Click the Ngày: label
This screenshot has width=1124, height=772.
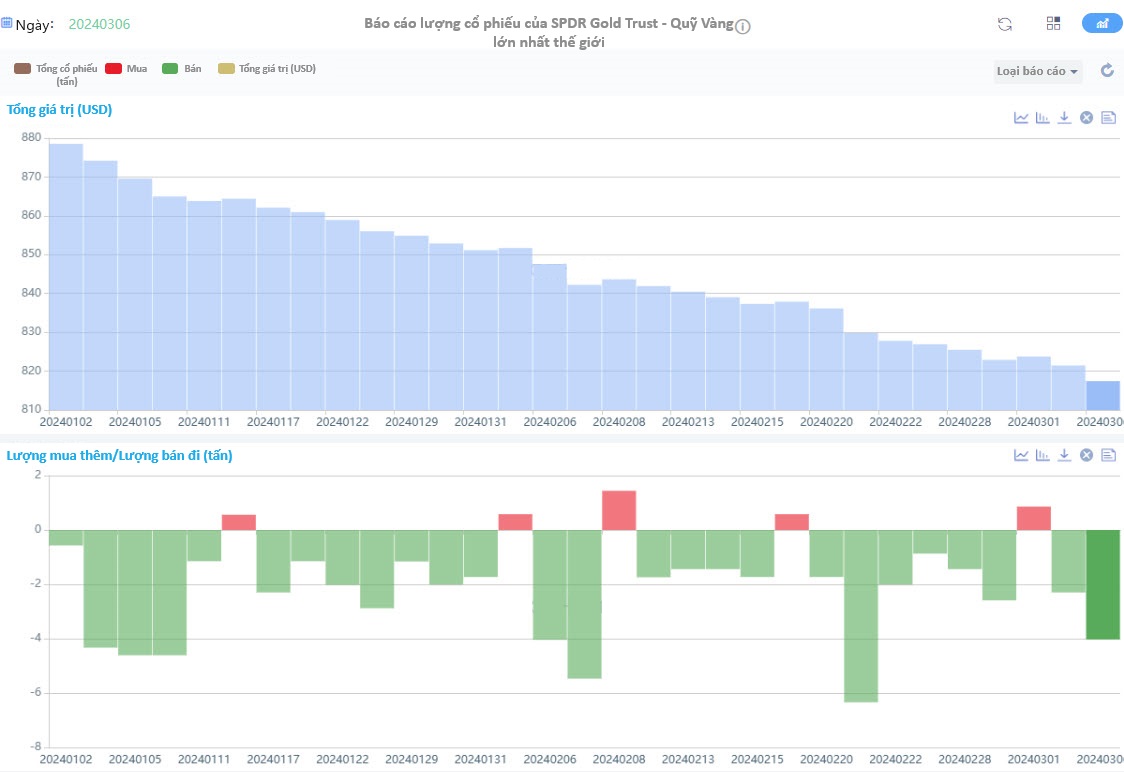[x=34, y=25]
